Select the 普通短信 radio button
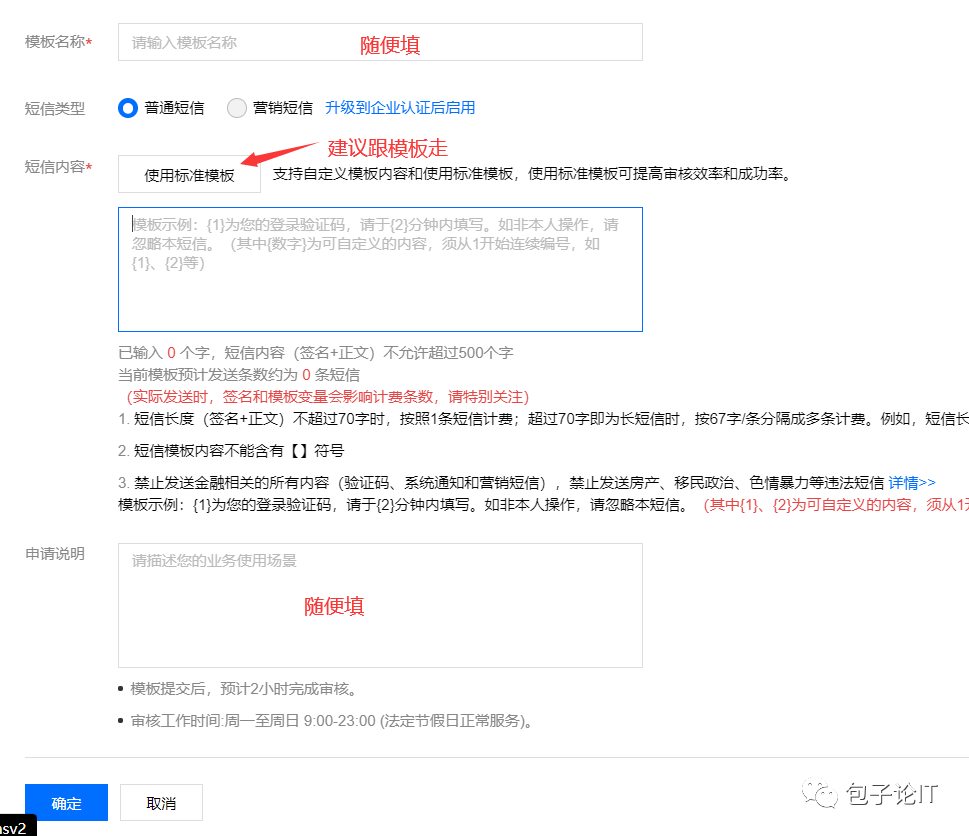Screen dimensions: 969x836 [128, 108]
